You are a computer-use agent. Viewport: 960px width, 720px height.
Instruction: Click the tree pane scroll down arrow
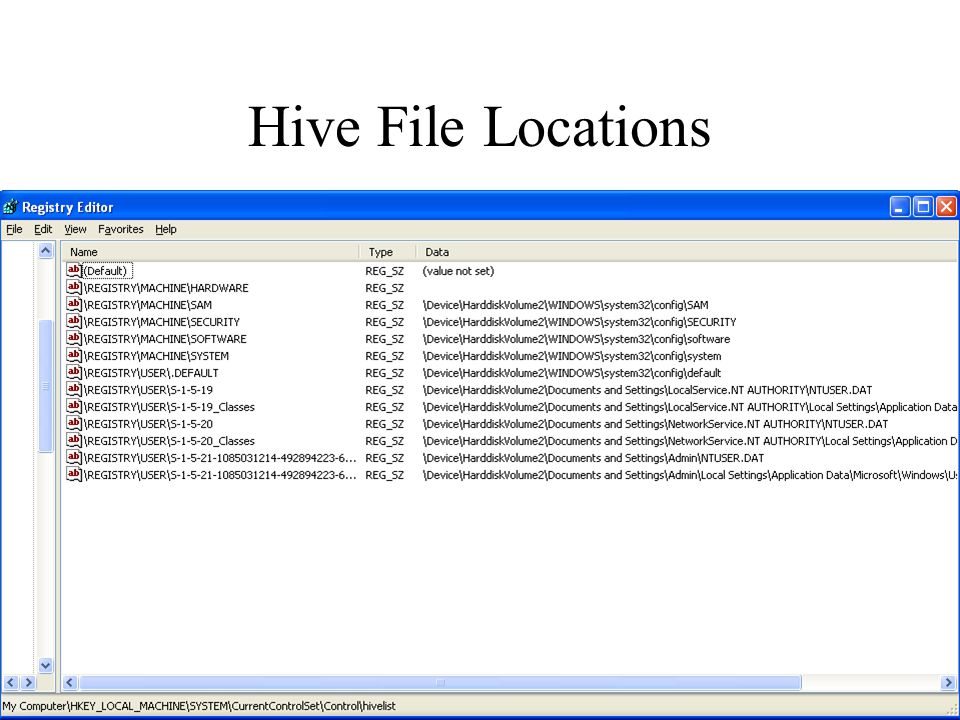(x=45, y=665)
